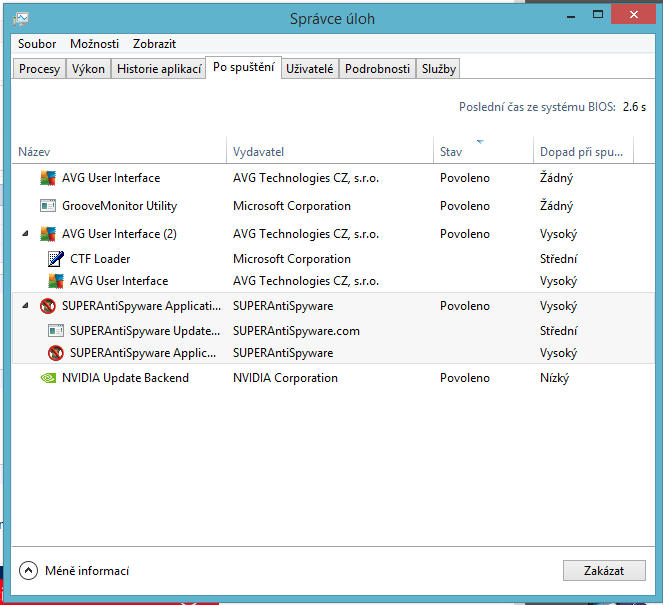Collapse the SUPERAntiSpyware Applicati... group
The height and width of the screenshot is (605, 663).
click(25, 305)
